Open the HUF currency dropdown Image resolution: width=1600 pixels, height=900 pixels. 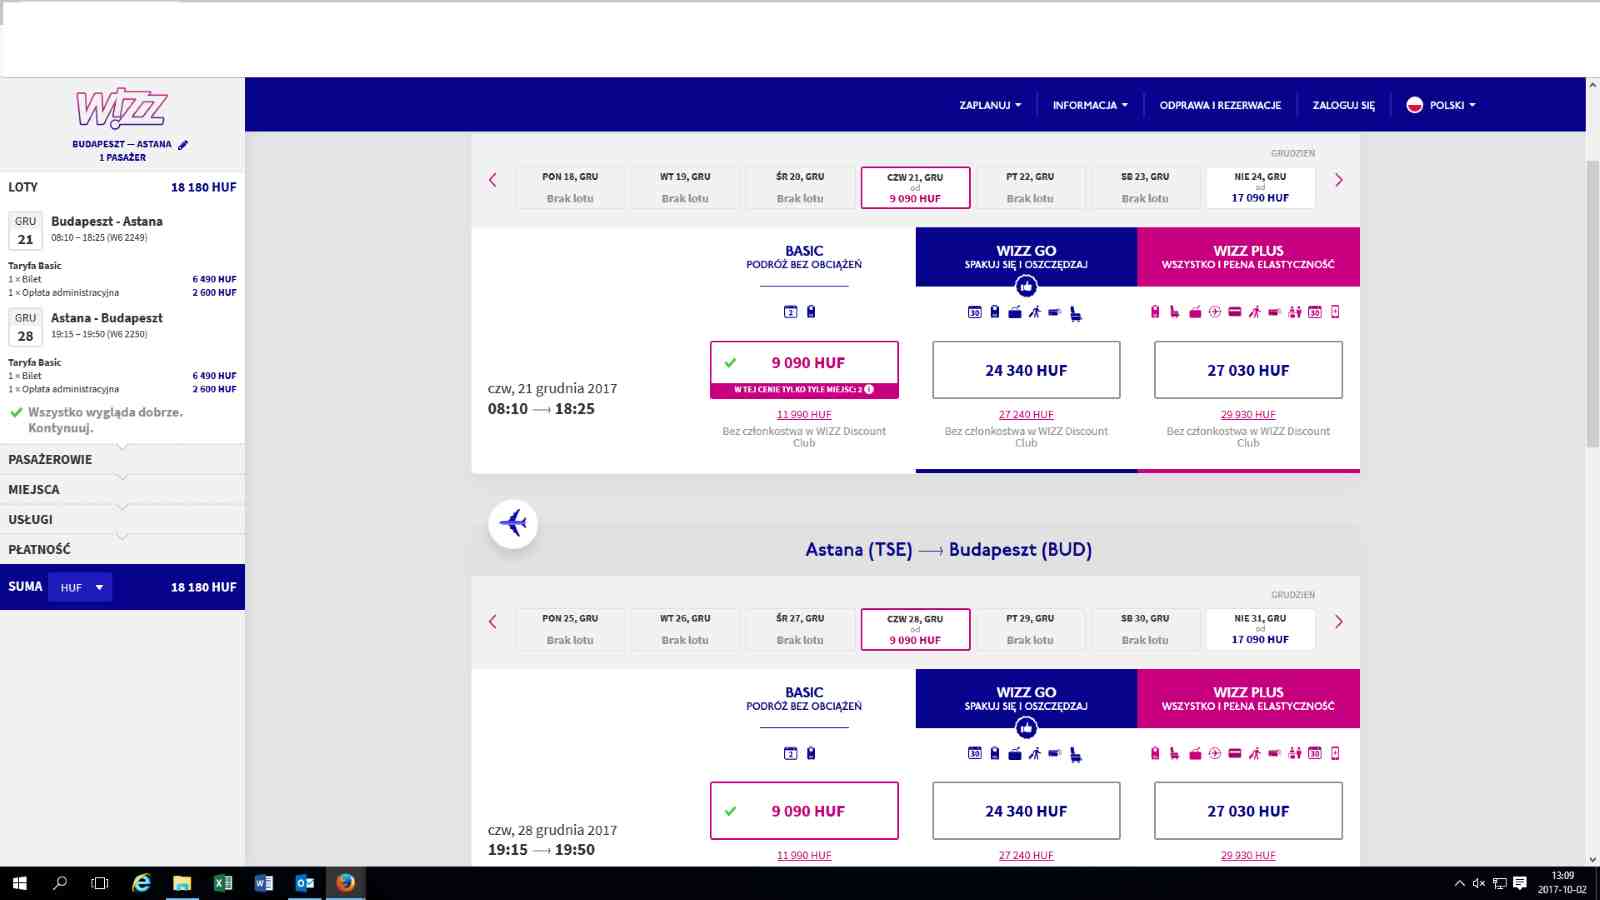(x=81, y=587)
